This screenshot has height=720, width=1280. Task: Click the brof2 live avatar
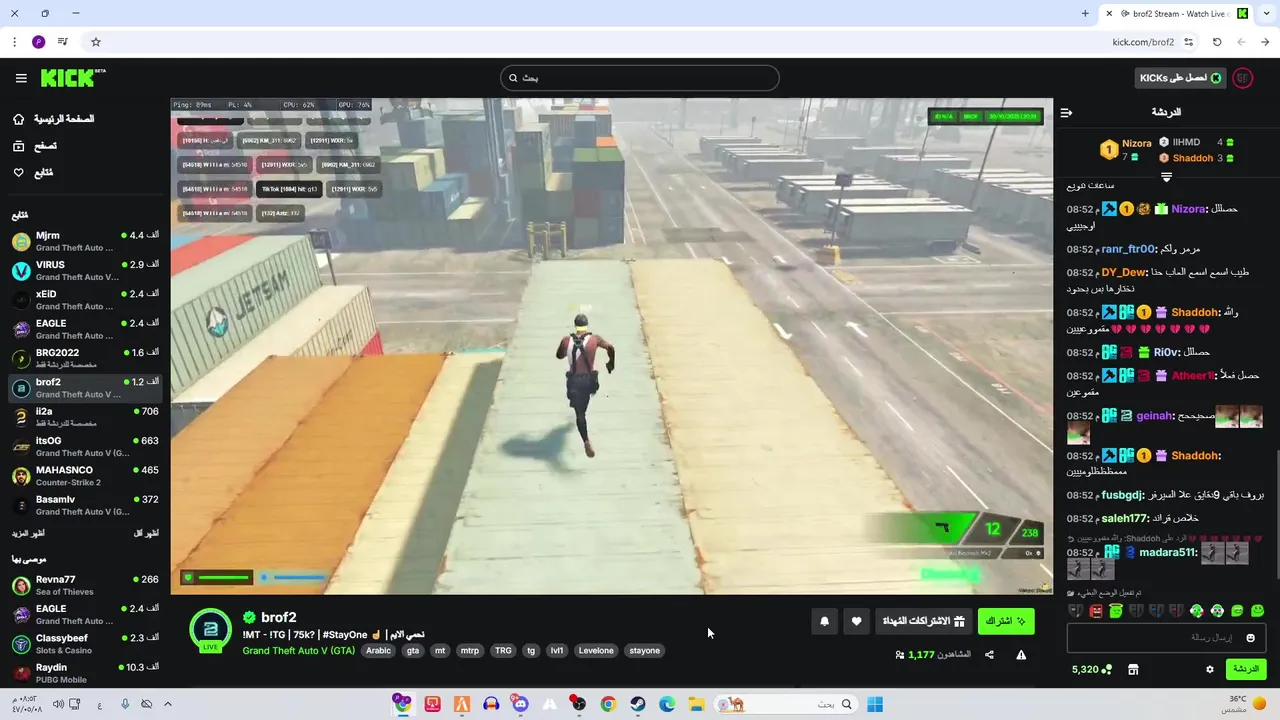tap(210, 630)
